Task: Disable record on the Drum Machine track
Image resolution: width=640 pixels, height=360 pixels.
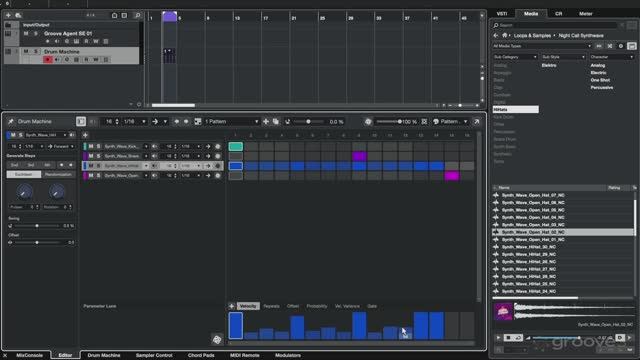Action: coord(48,60)
